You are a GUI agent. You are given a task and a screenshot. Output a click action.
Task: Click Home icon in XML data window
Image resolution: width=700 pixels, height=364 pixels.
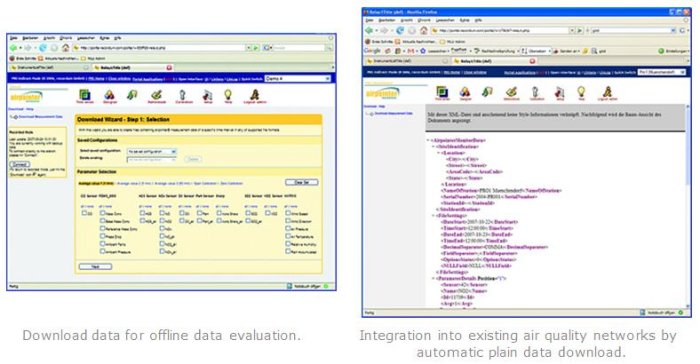(423, 30)
